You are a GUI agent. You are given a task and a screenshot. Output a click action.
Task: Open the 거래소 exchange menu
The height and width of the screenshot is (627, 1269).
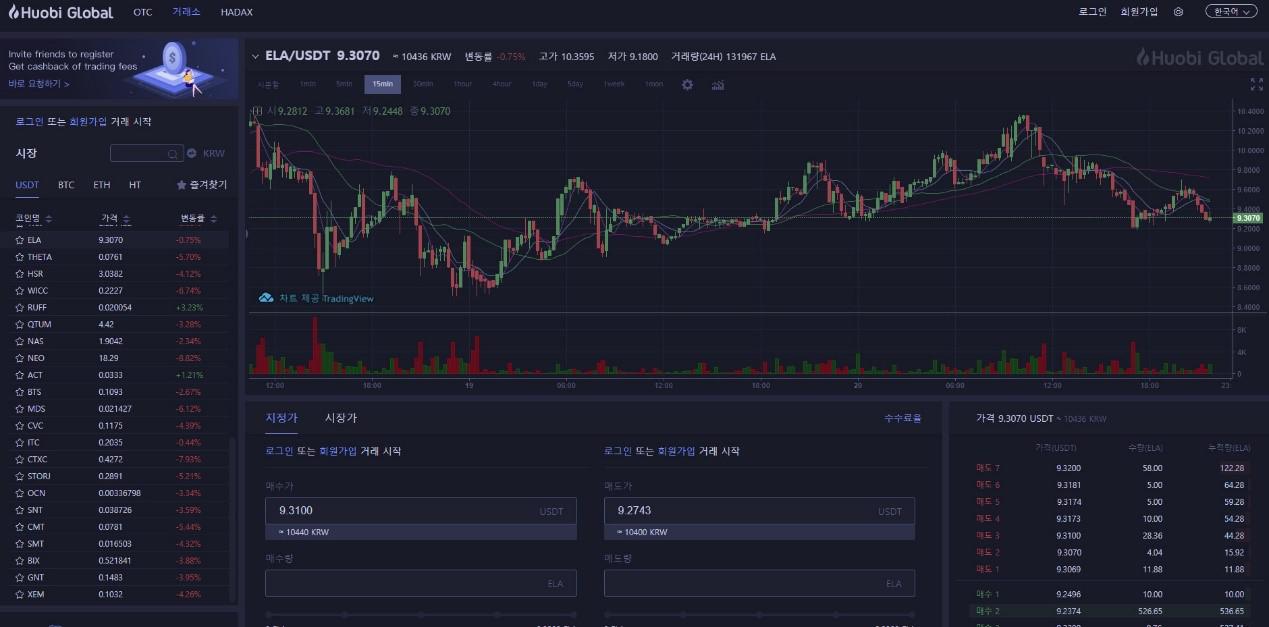click(x=186, y=12)
